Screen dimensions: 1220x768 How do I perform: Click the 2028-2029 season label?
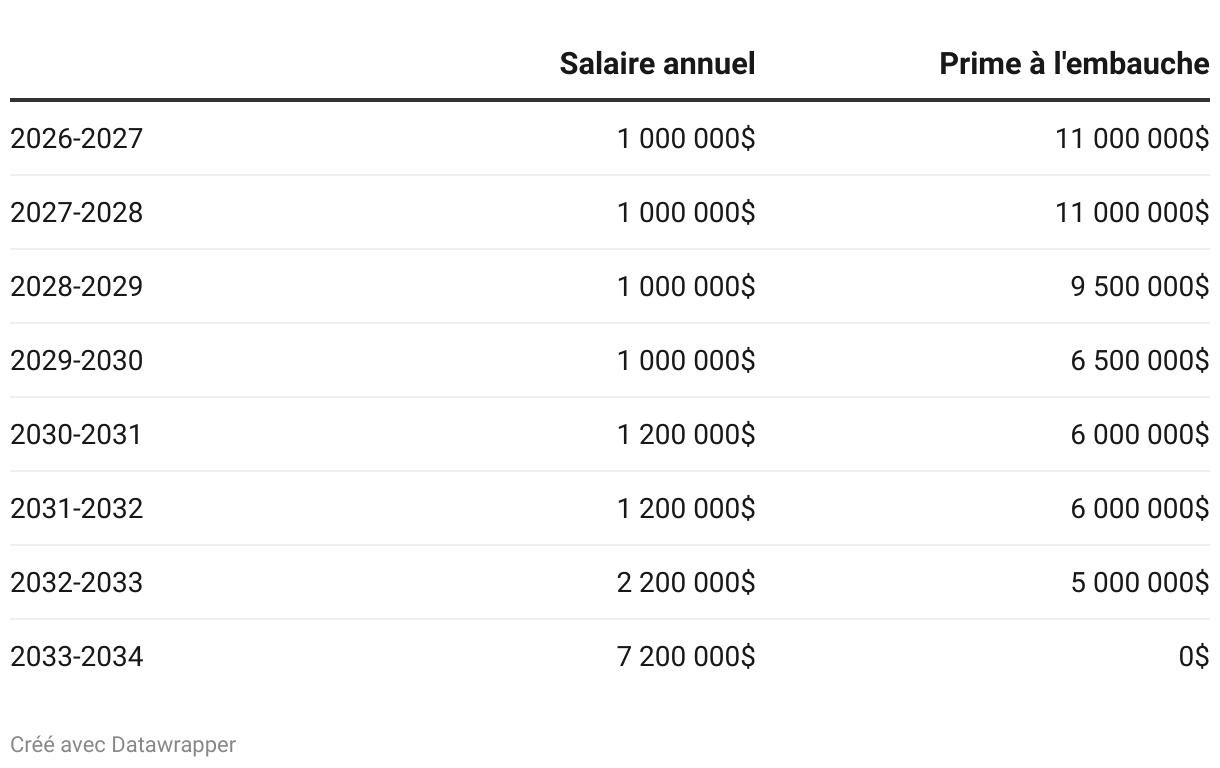[x=77, y=287]
